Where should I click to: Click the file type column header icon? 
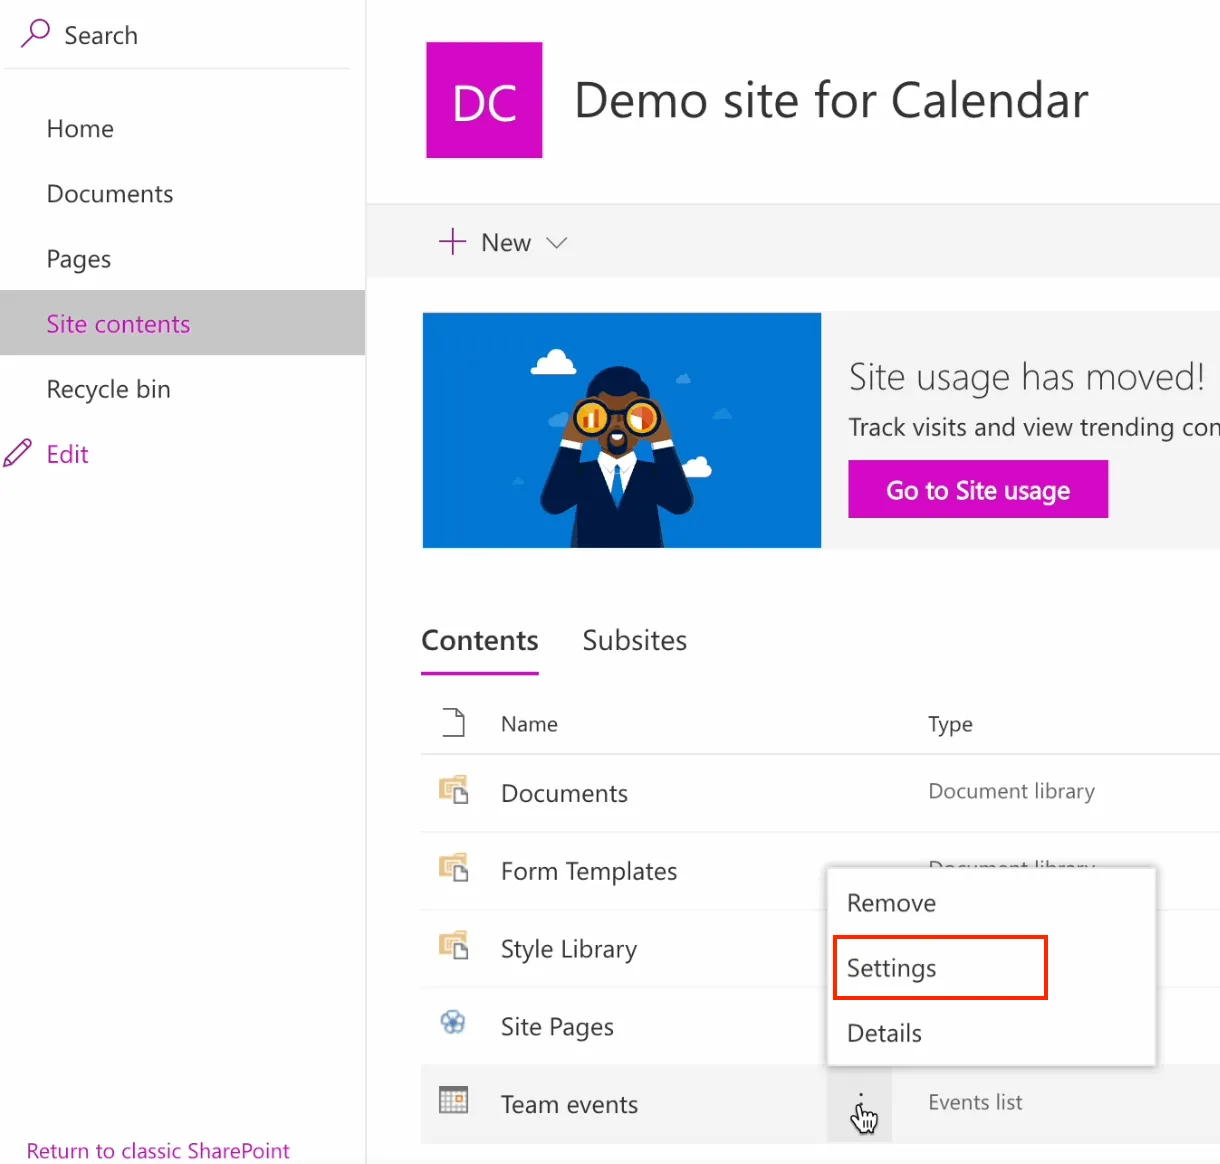(454, 722)
